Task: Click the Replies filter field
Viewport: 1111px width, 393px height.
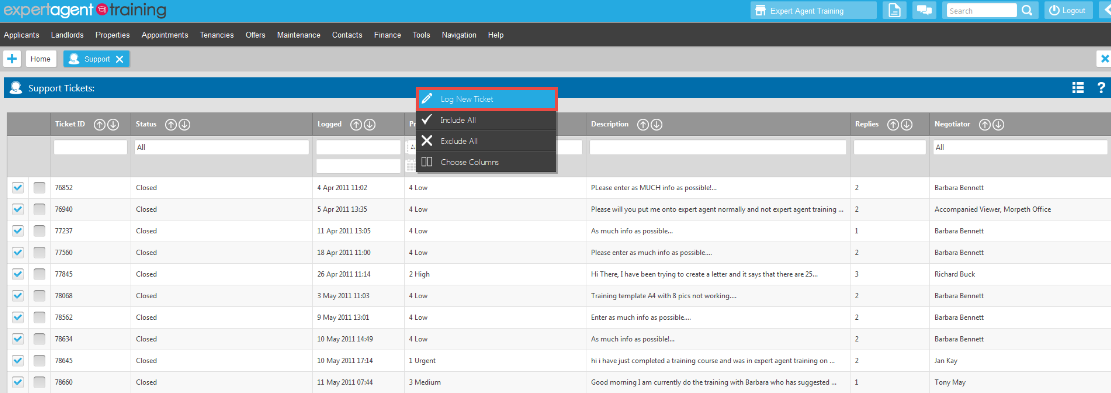Action: pos(890,147)
